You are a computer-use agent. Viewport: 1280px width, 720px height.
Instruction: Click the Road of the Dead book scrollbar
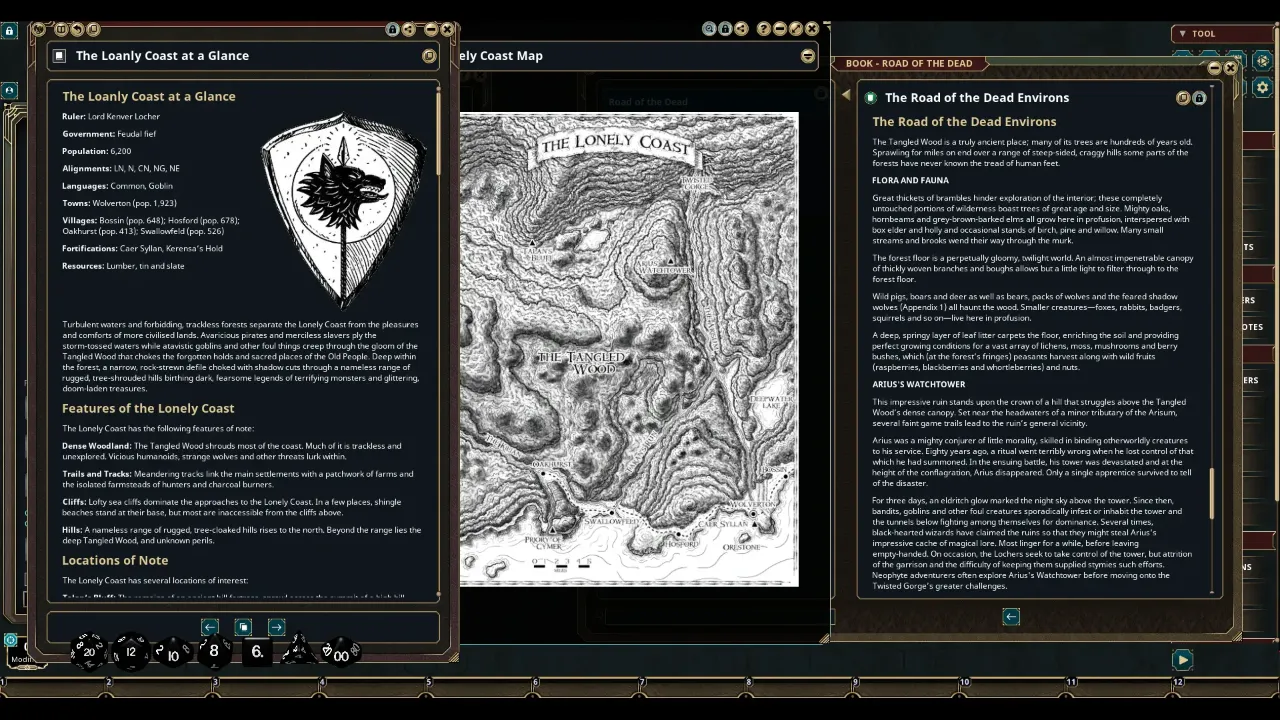(1212, 493)
